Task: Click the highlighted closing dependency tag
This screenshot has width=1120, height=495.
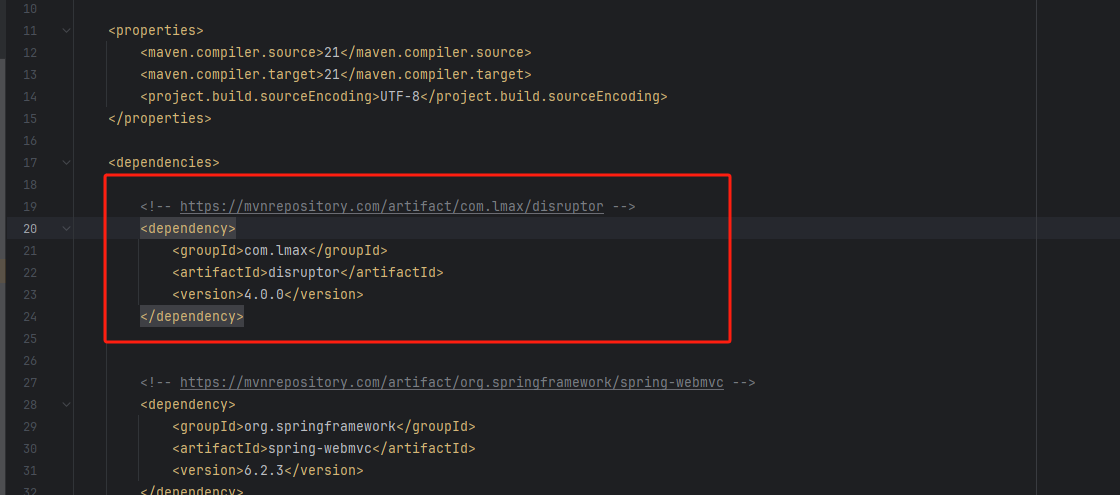Action: 191,316
